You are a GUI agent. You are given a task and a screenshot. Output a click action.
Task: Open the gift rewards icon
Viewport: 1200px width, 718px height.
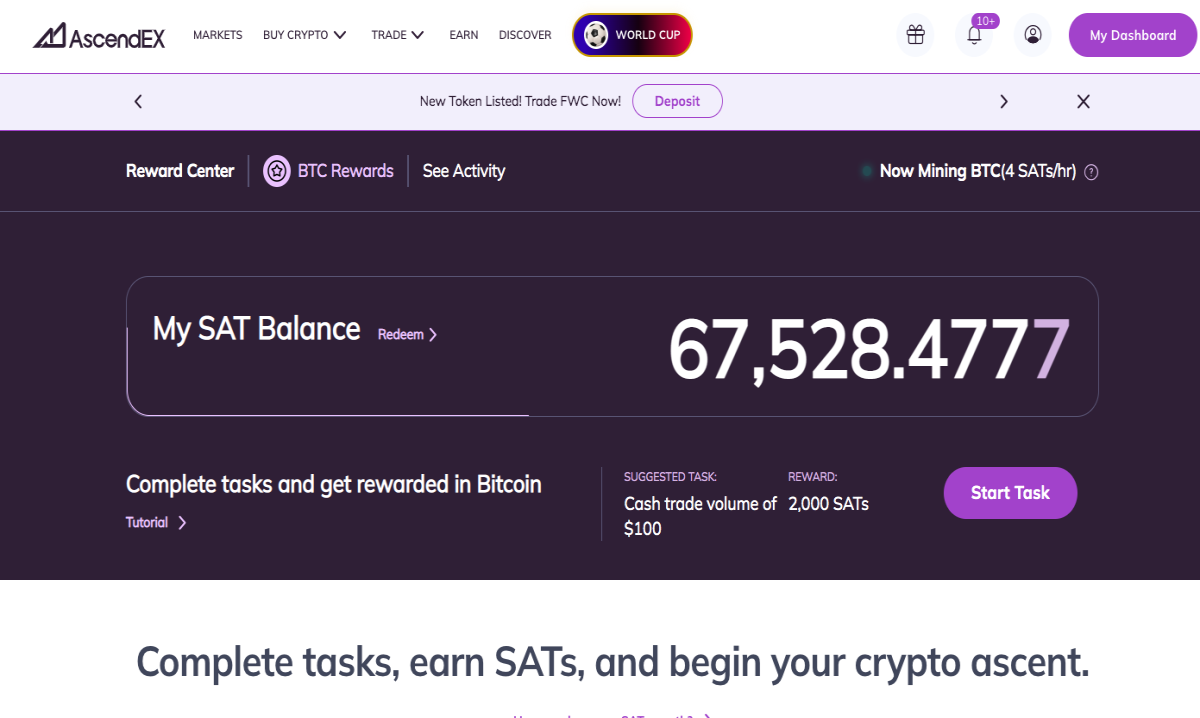point(915,35)
